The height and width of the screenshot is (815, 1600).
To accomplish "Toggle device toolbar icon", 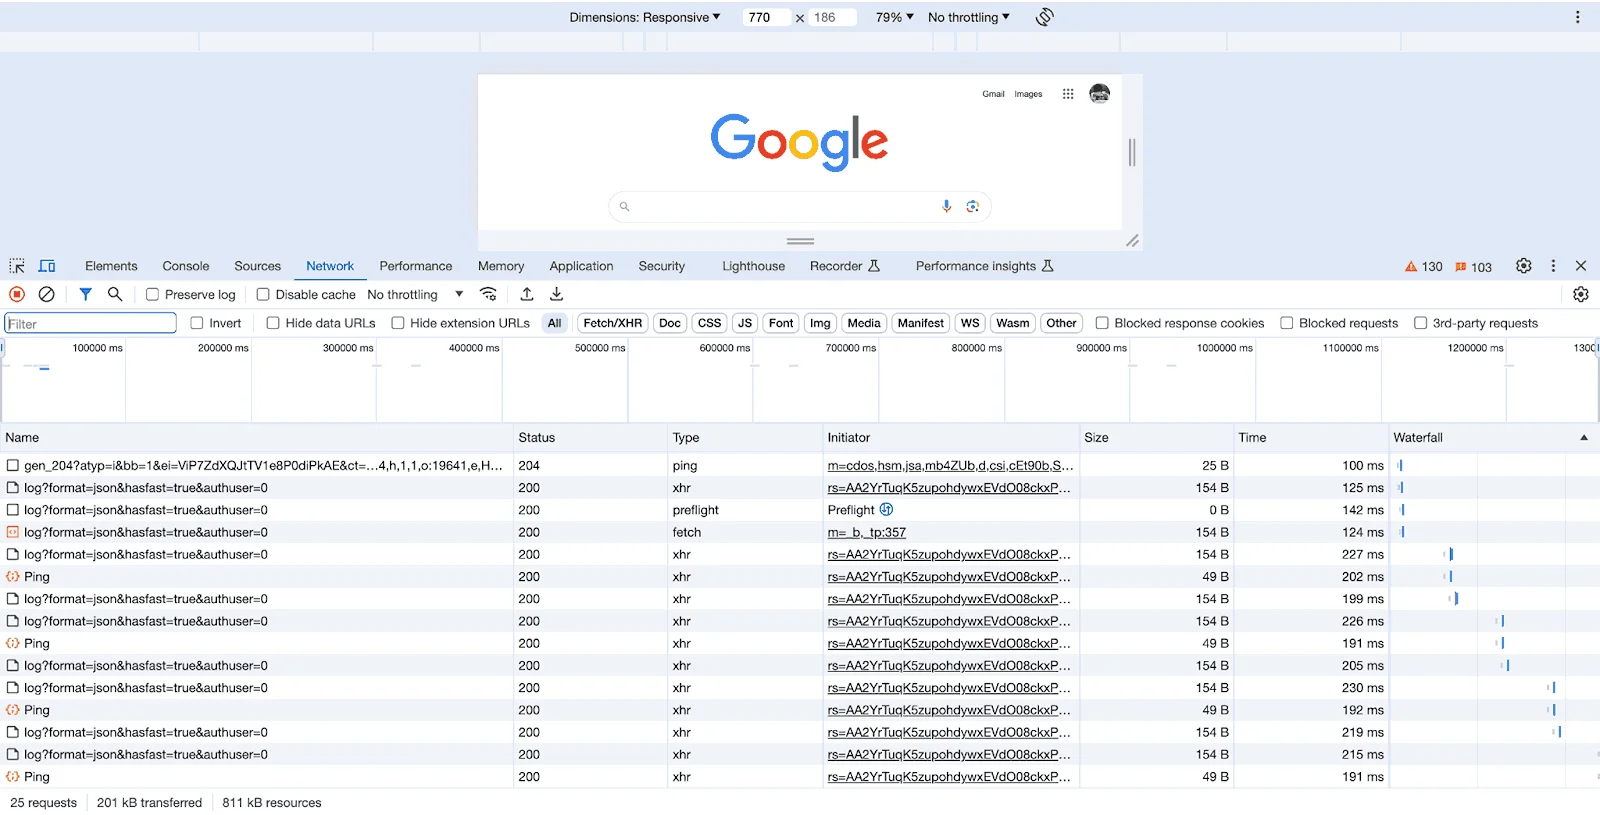I will (x=47, y=266).
